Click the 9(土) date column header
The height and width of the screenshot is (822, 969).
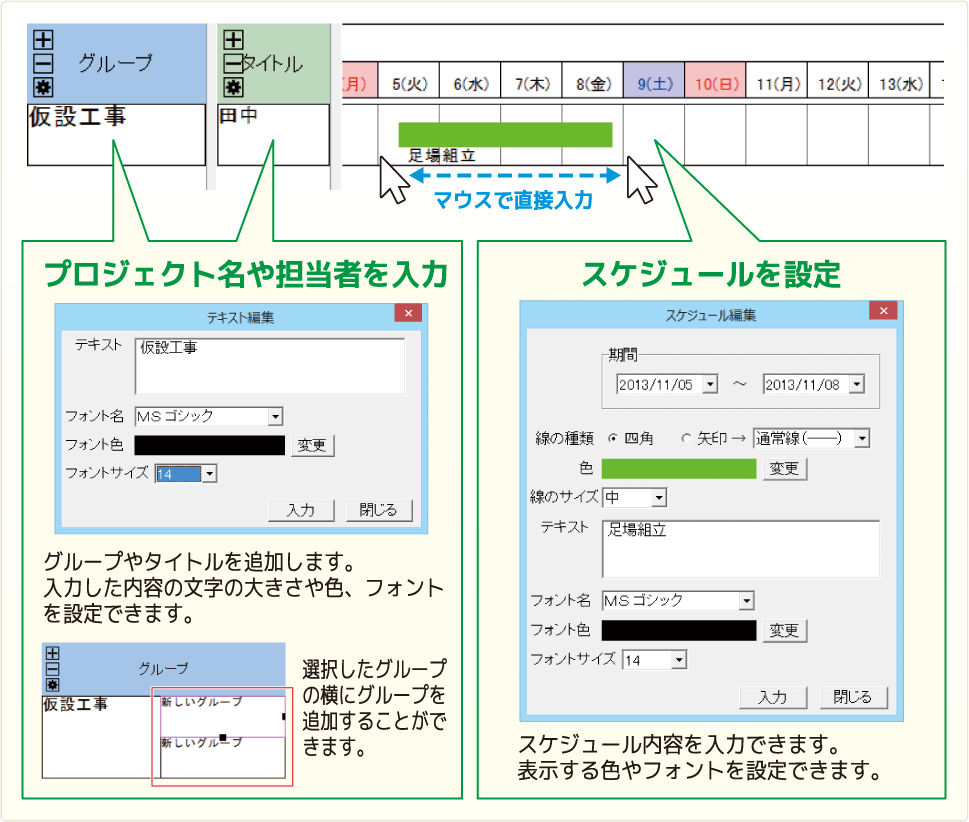(x=654, y=80)
